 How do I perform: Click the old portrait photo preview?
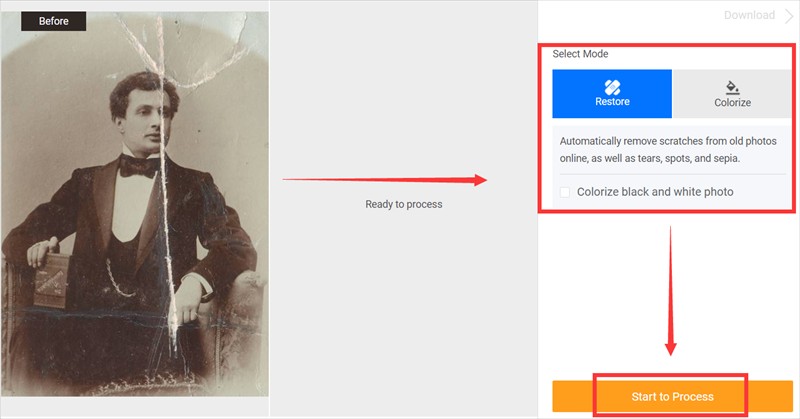pyautogui.click(x=135, y=204)
